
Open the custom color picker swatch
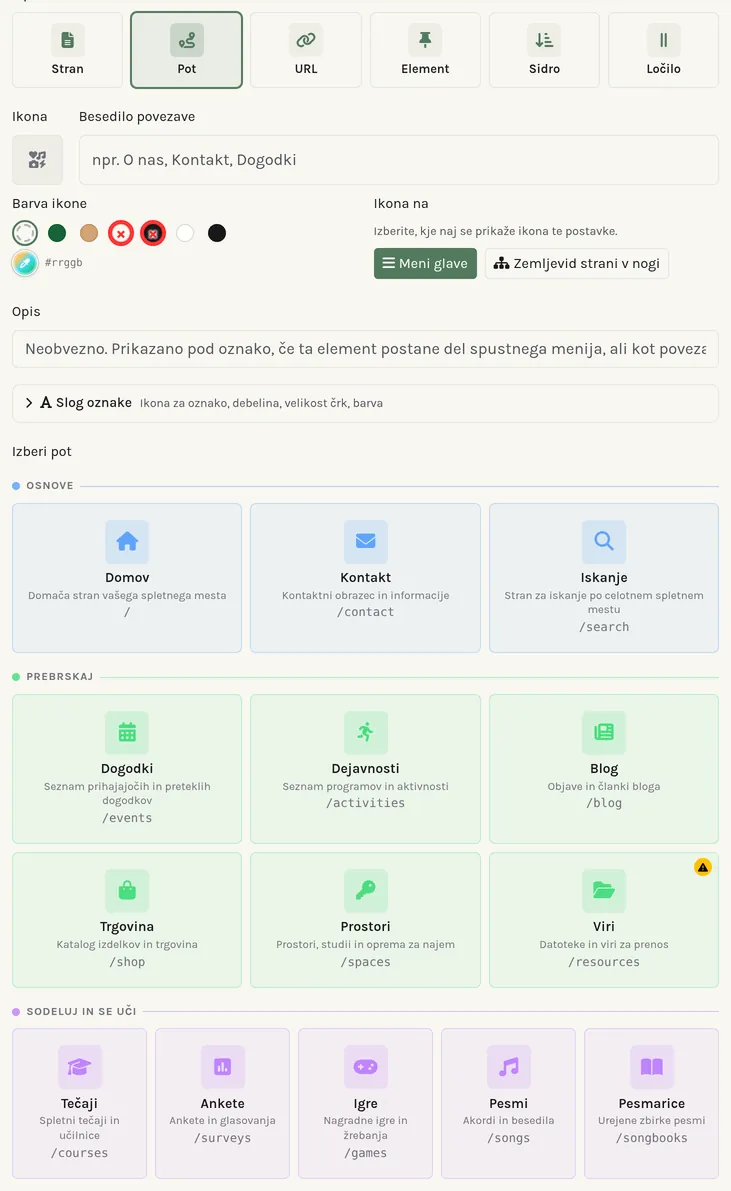click(25, 263)
